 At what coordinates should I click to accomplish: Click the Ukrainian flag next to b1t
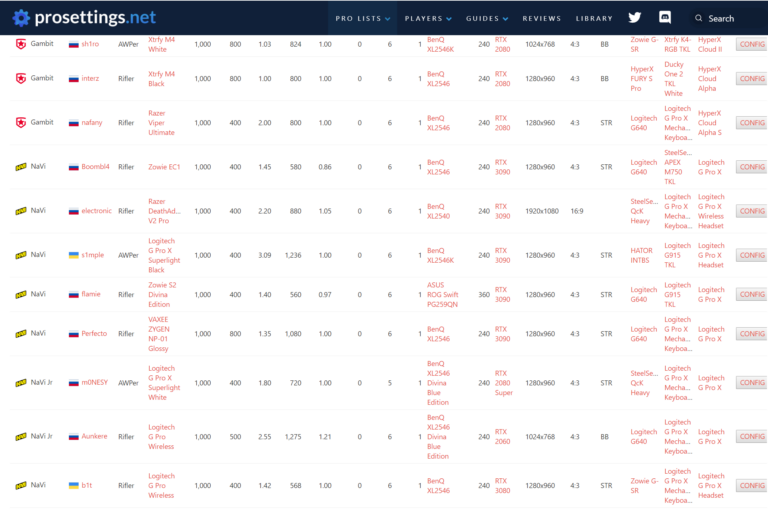(73, 485)
